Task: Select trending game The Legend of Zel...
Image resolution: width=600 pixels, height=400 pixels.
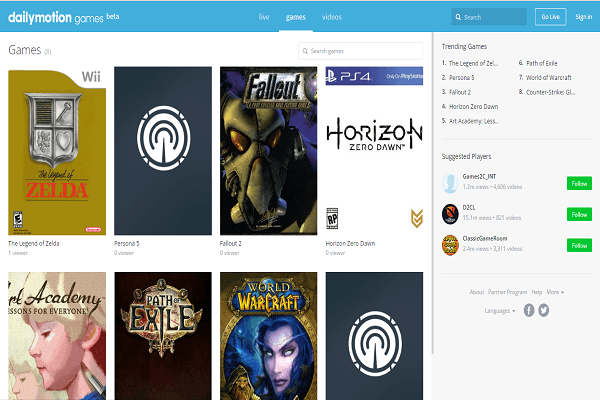Action: tap(473, 63)
